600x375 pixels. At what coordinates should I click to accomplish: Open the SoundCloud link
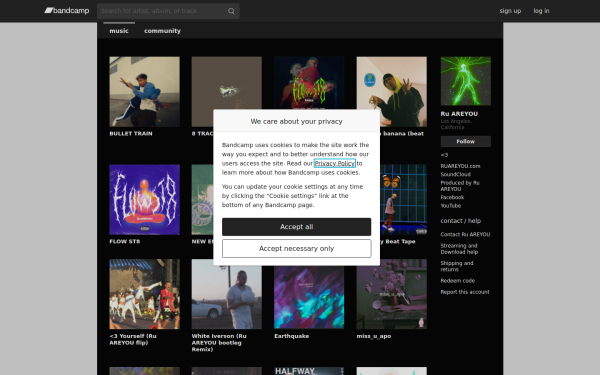pos(456,174)
